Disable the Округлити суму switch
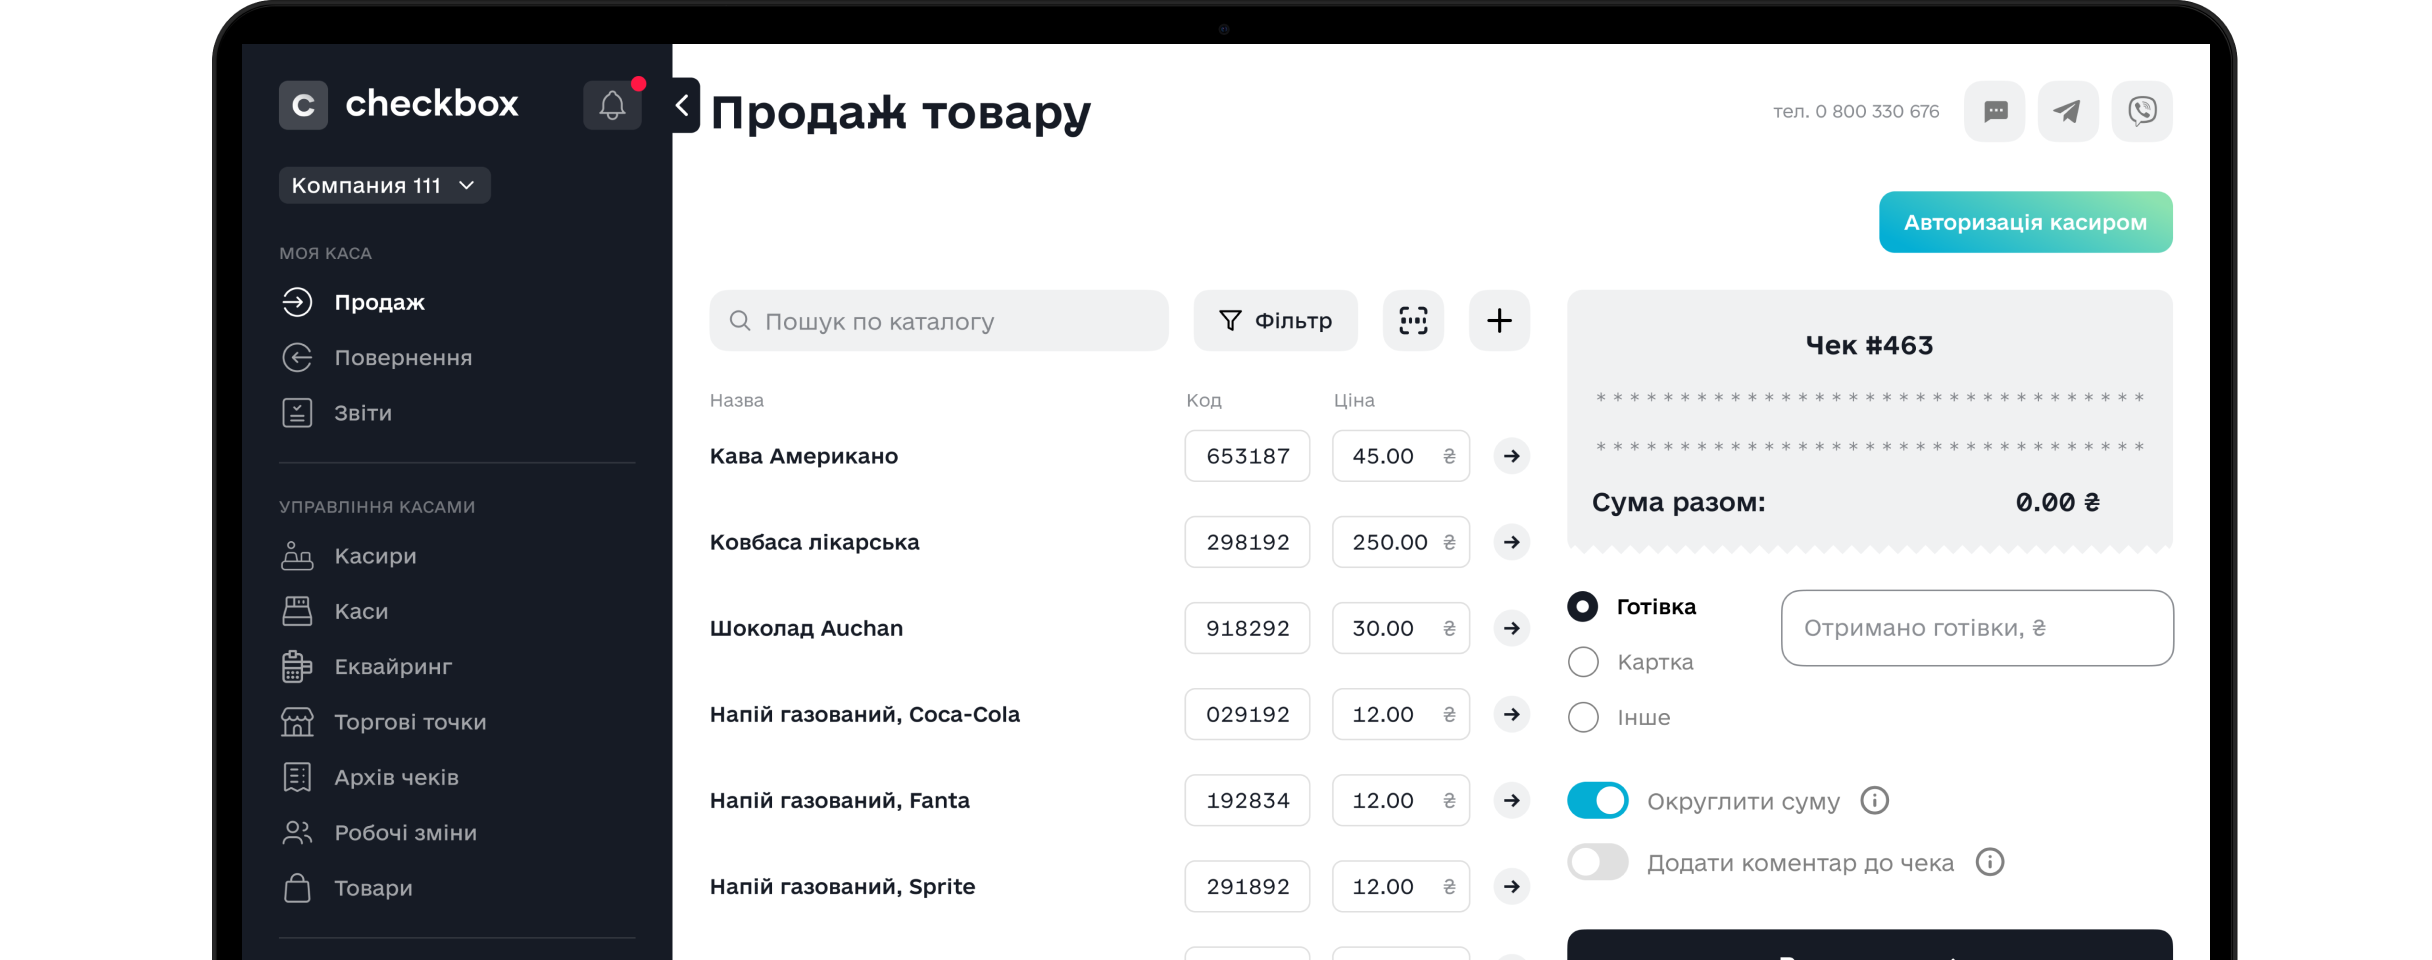This screenshot has width=2432, height=960. pos(1597,801)
